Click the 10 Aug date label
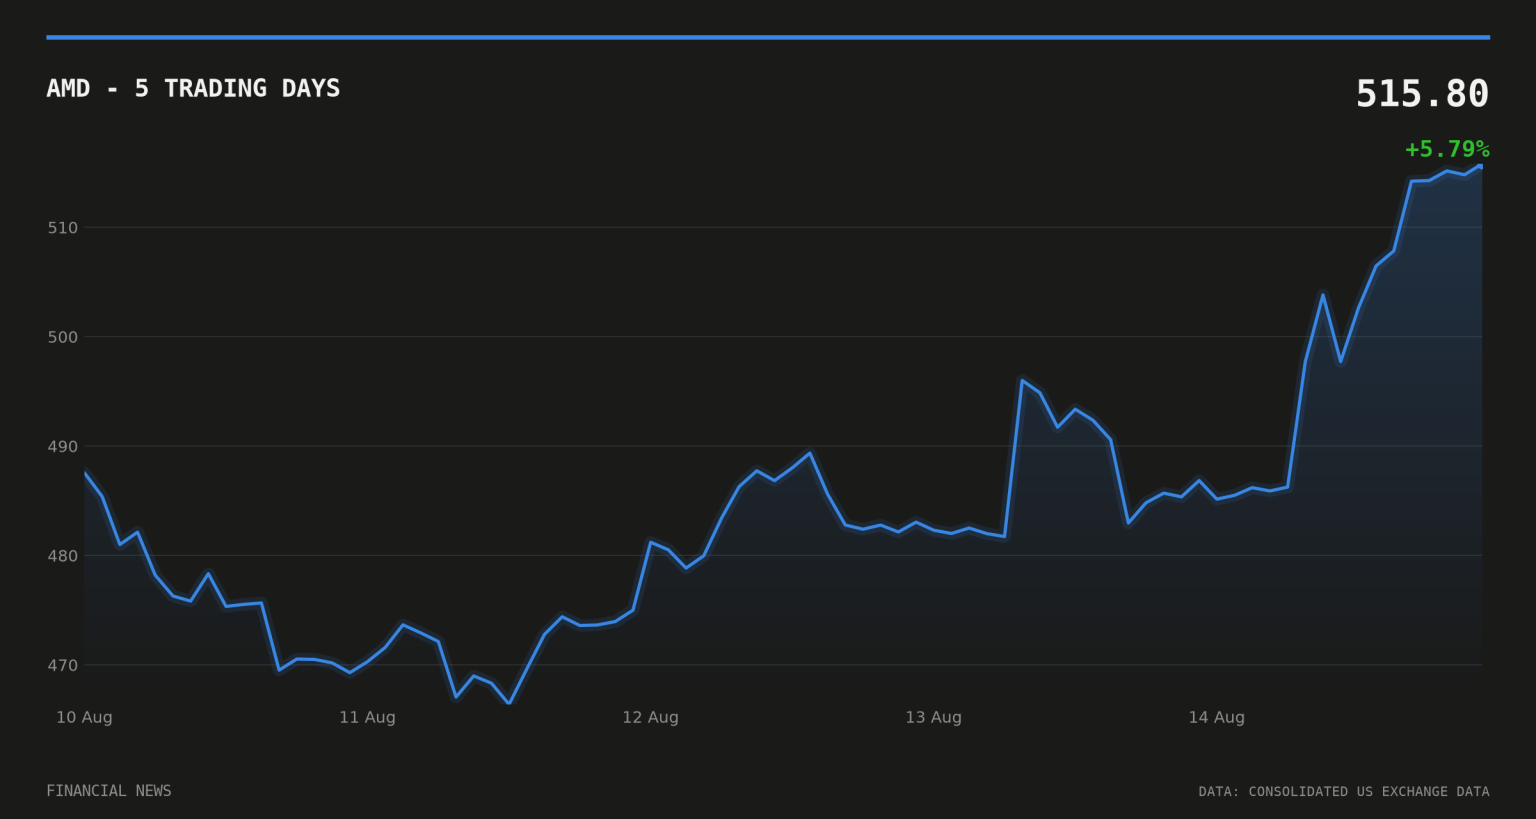This screenshot has width=1536, height=819. (x=84, y=717)
